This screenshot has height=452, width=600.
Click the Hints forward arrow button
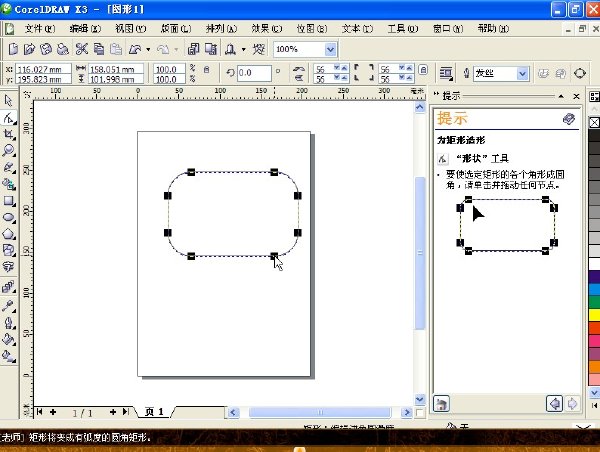[572, 404]
